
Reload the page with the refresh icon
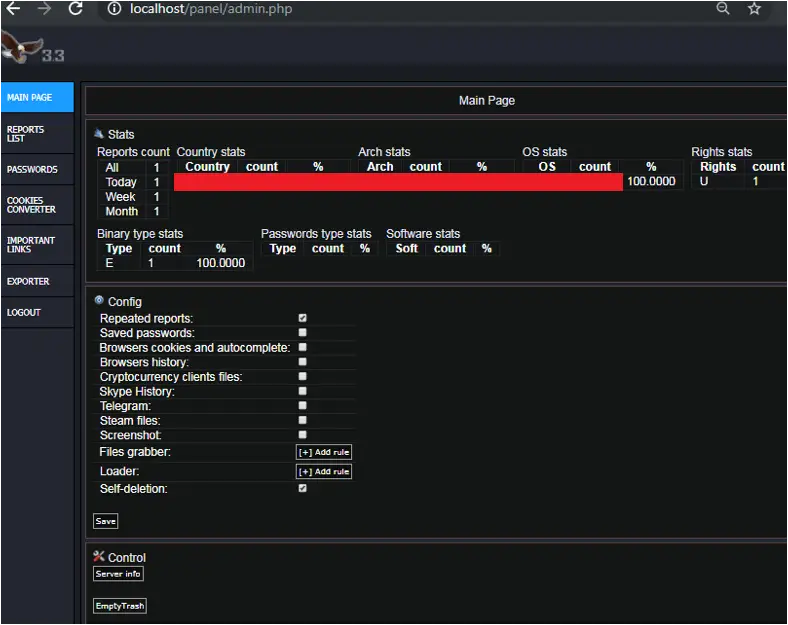(x=75, y=9)
